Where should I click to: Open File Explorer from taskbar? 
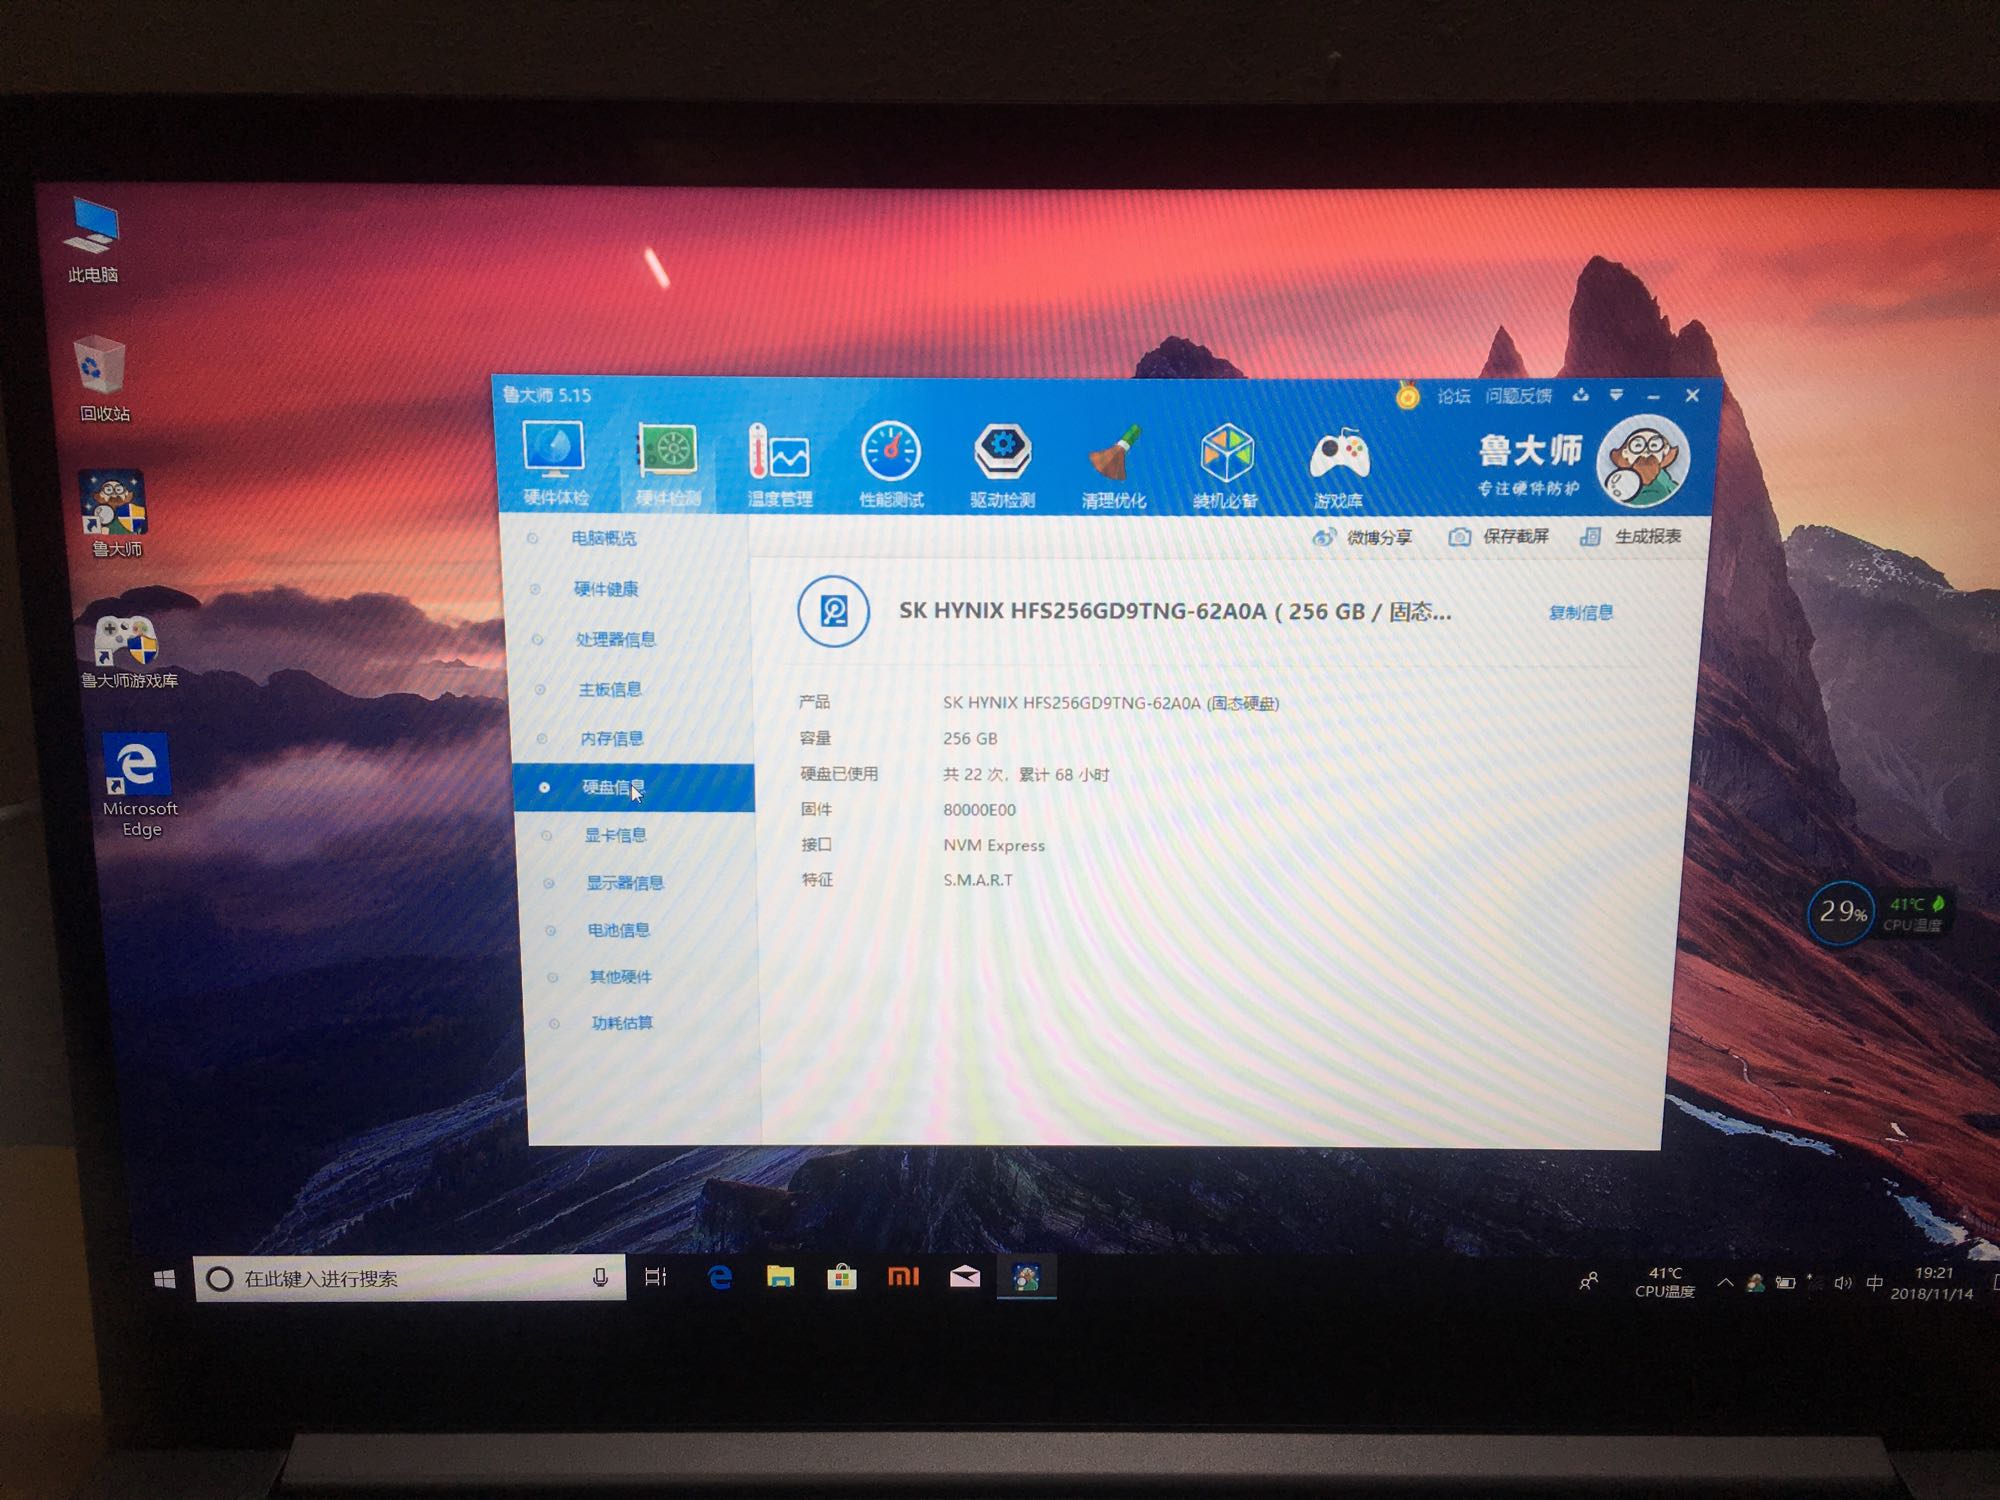tap(780, 1277)
